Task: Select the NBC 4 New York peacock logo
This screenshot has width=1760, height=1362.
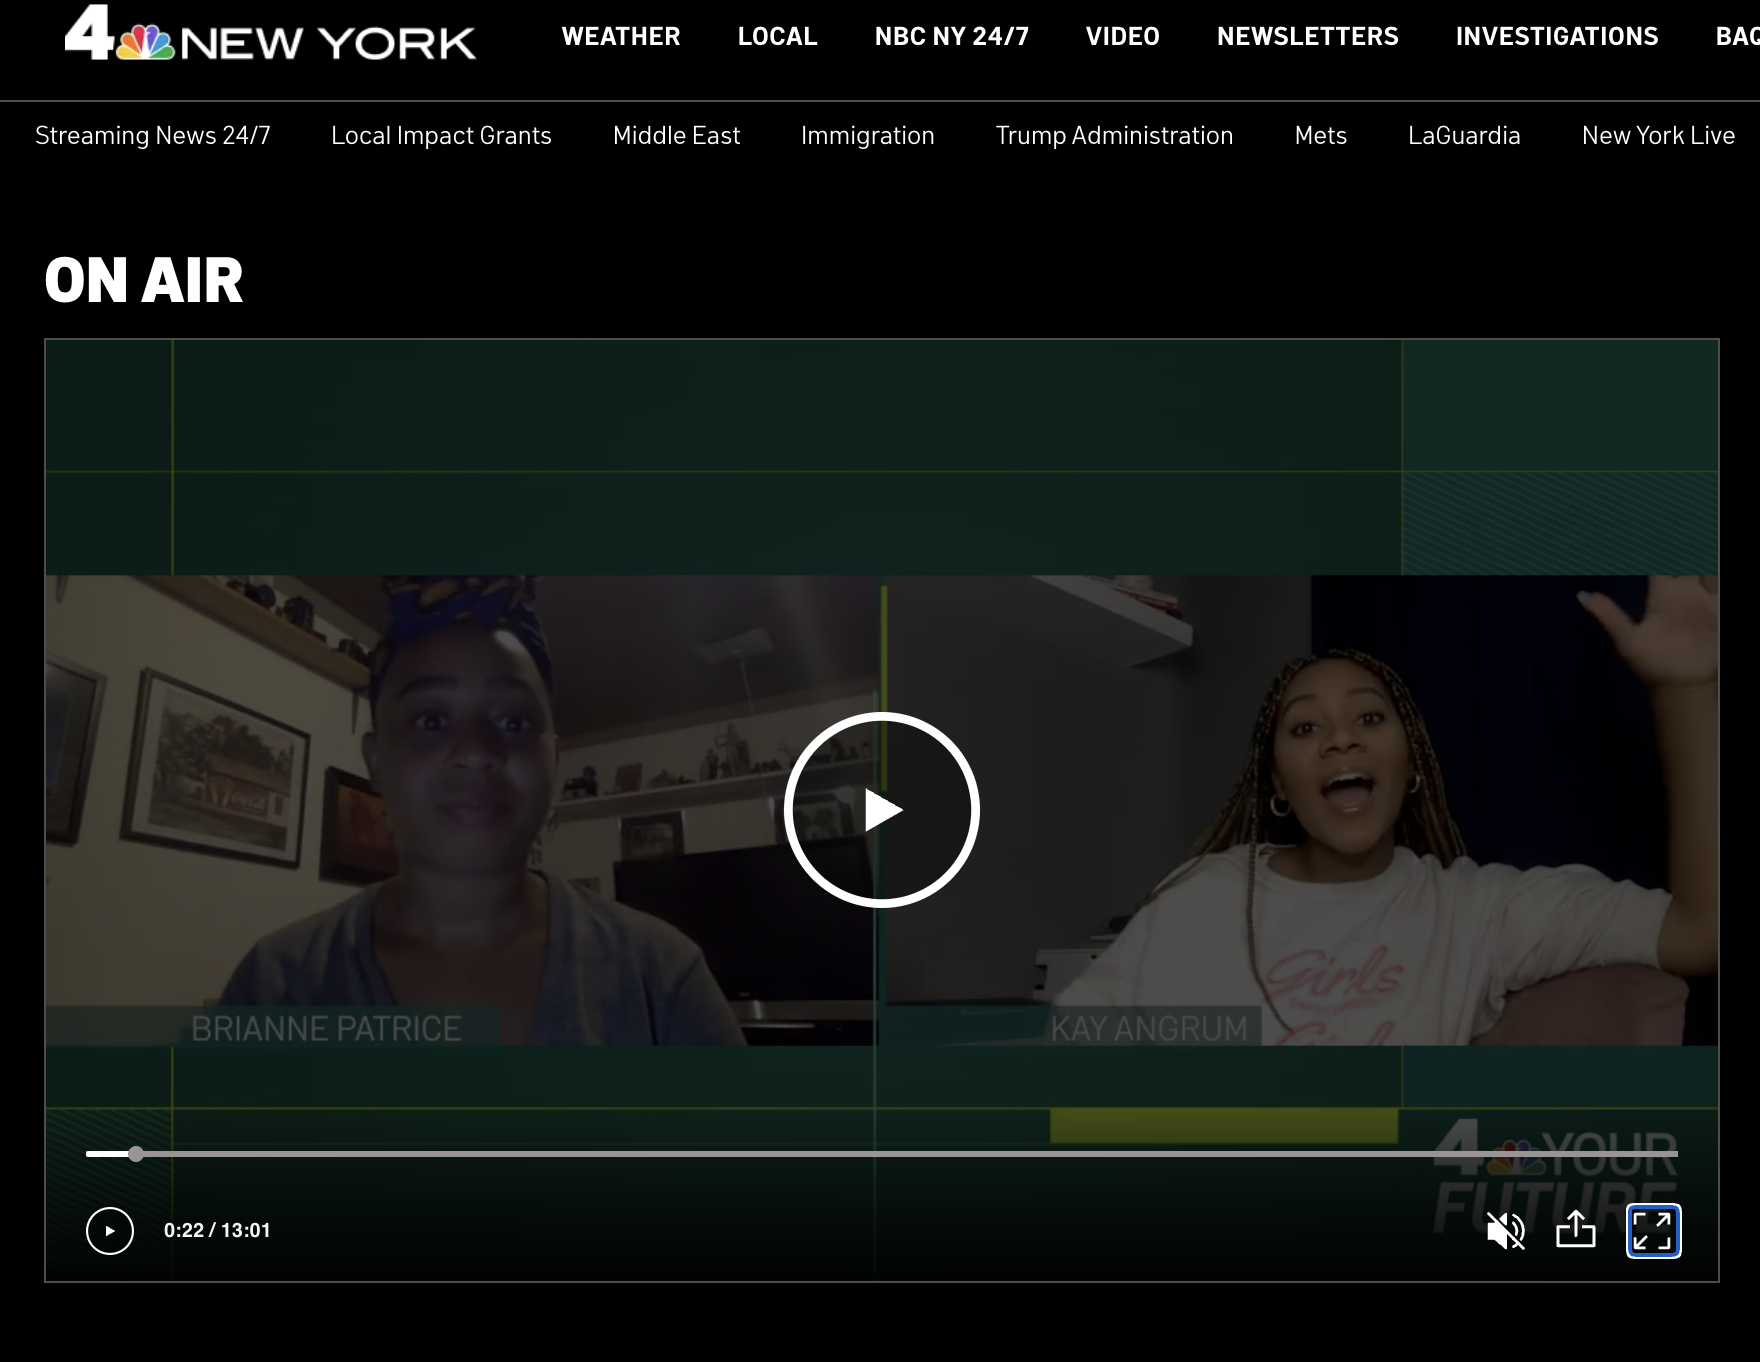Action: (x=145, y=40)
